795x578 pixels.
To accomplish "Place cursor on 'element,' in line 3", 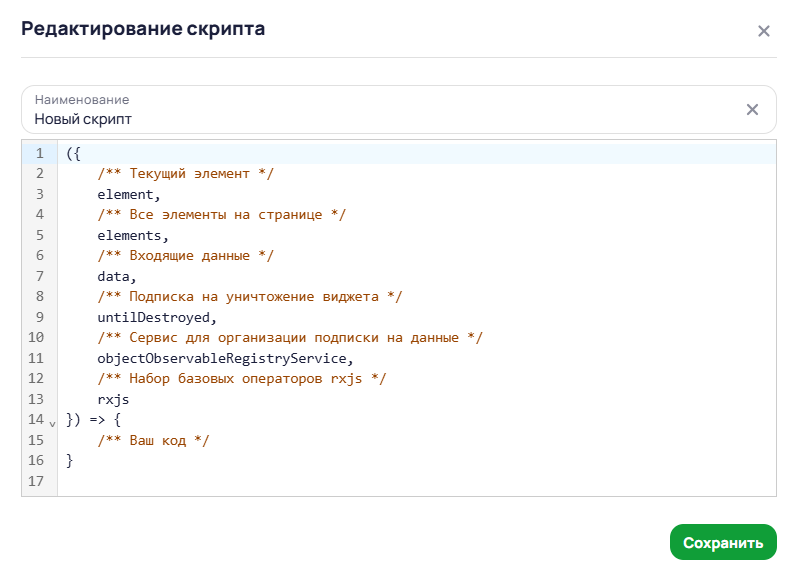I will click(129, 194).
